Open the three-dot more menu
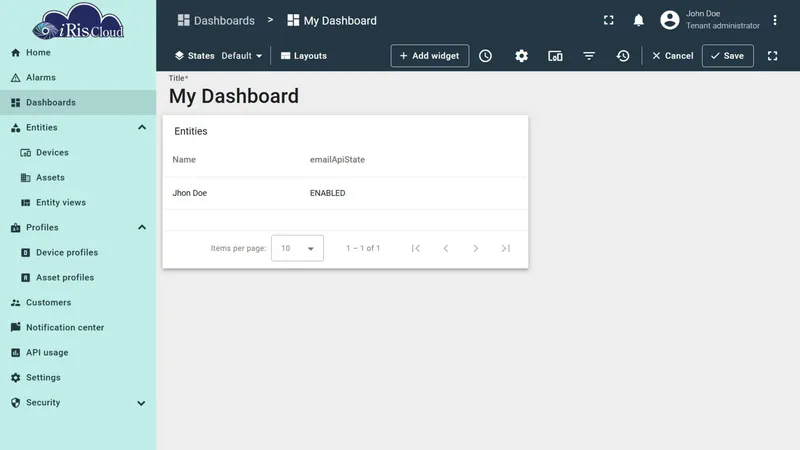The image size is (800, 450). pyautogui.click(x=774, y=20)
